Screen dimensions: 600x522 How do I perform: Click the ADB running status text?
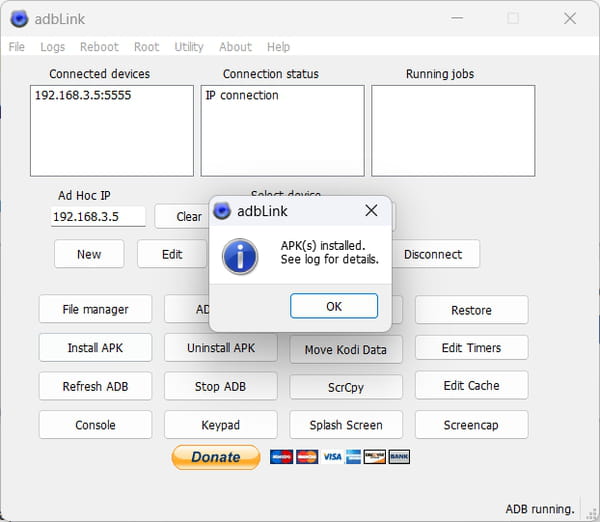coord(540,509)
